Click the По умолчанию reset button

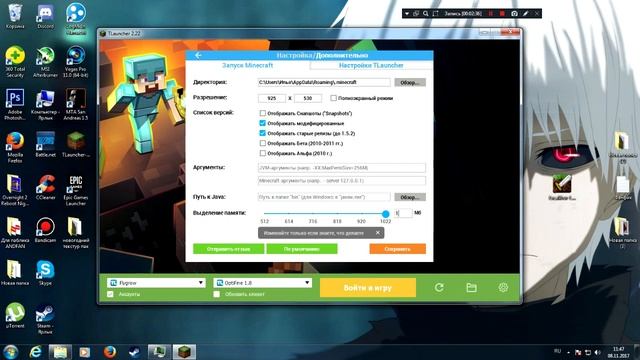click(x=302, y=249)
